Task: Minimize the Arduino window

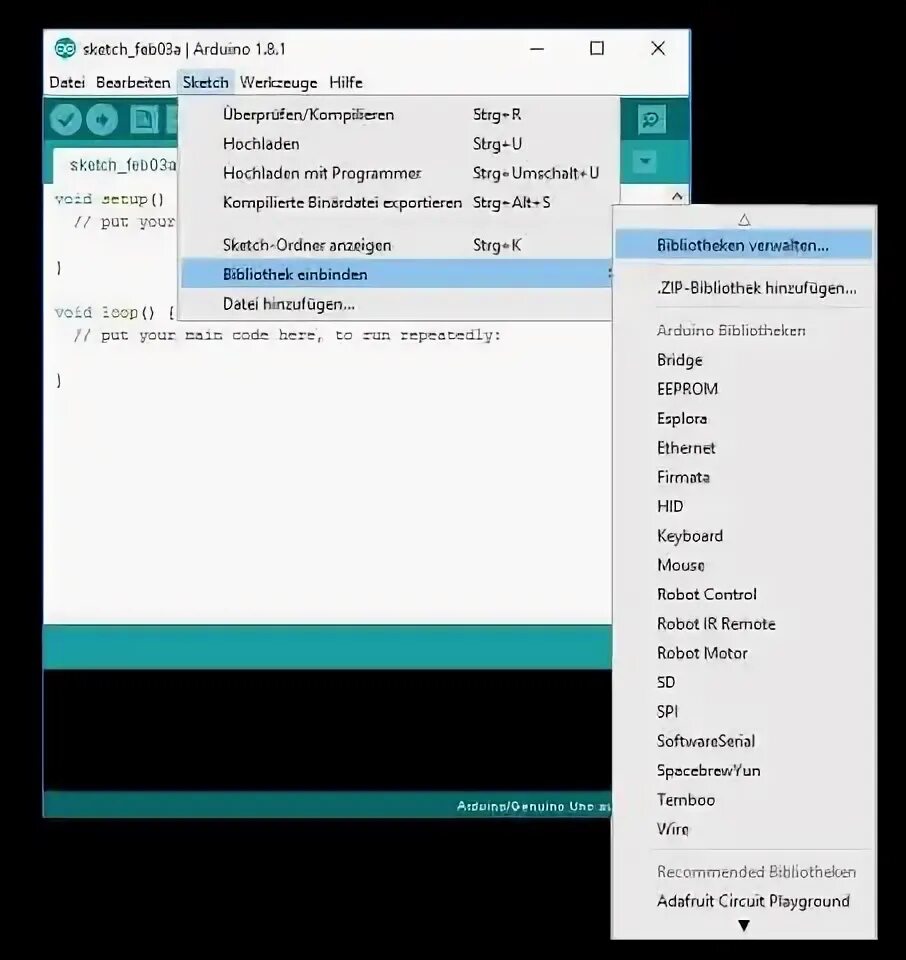Action: [537, 48]
